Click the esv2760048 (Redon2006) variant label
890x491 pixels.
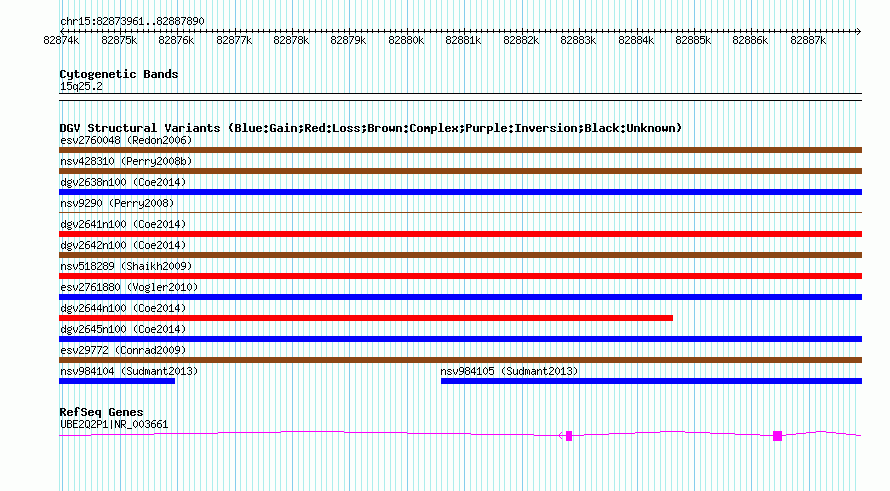pos(126,140)
